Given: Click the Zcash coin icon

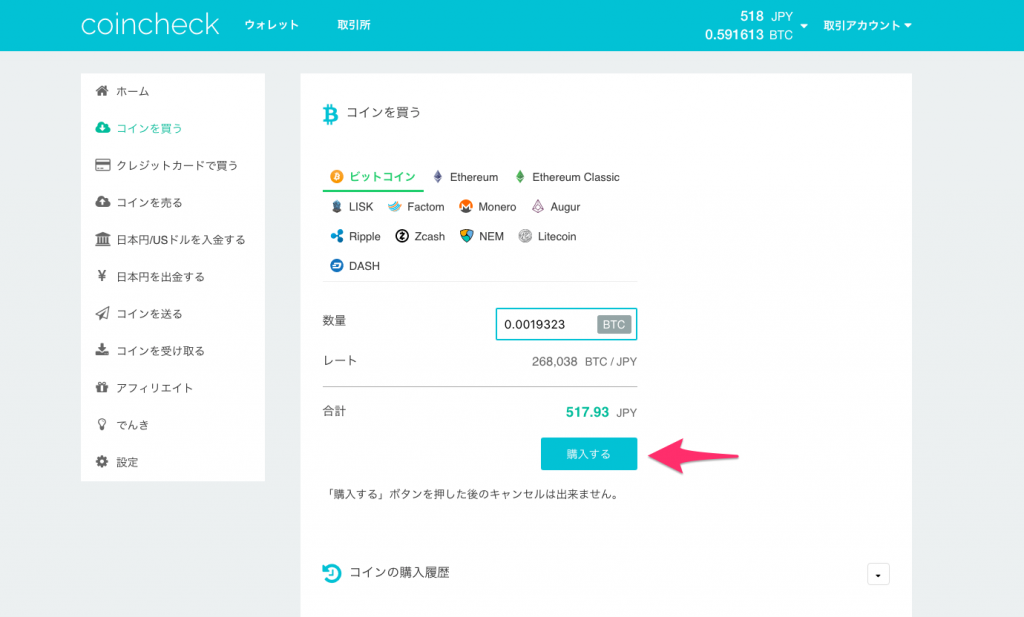Looking at the screenshot, I should click(402, 236).
